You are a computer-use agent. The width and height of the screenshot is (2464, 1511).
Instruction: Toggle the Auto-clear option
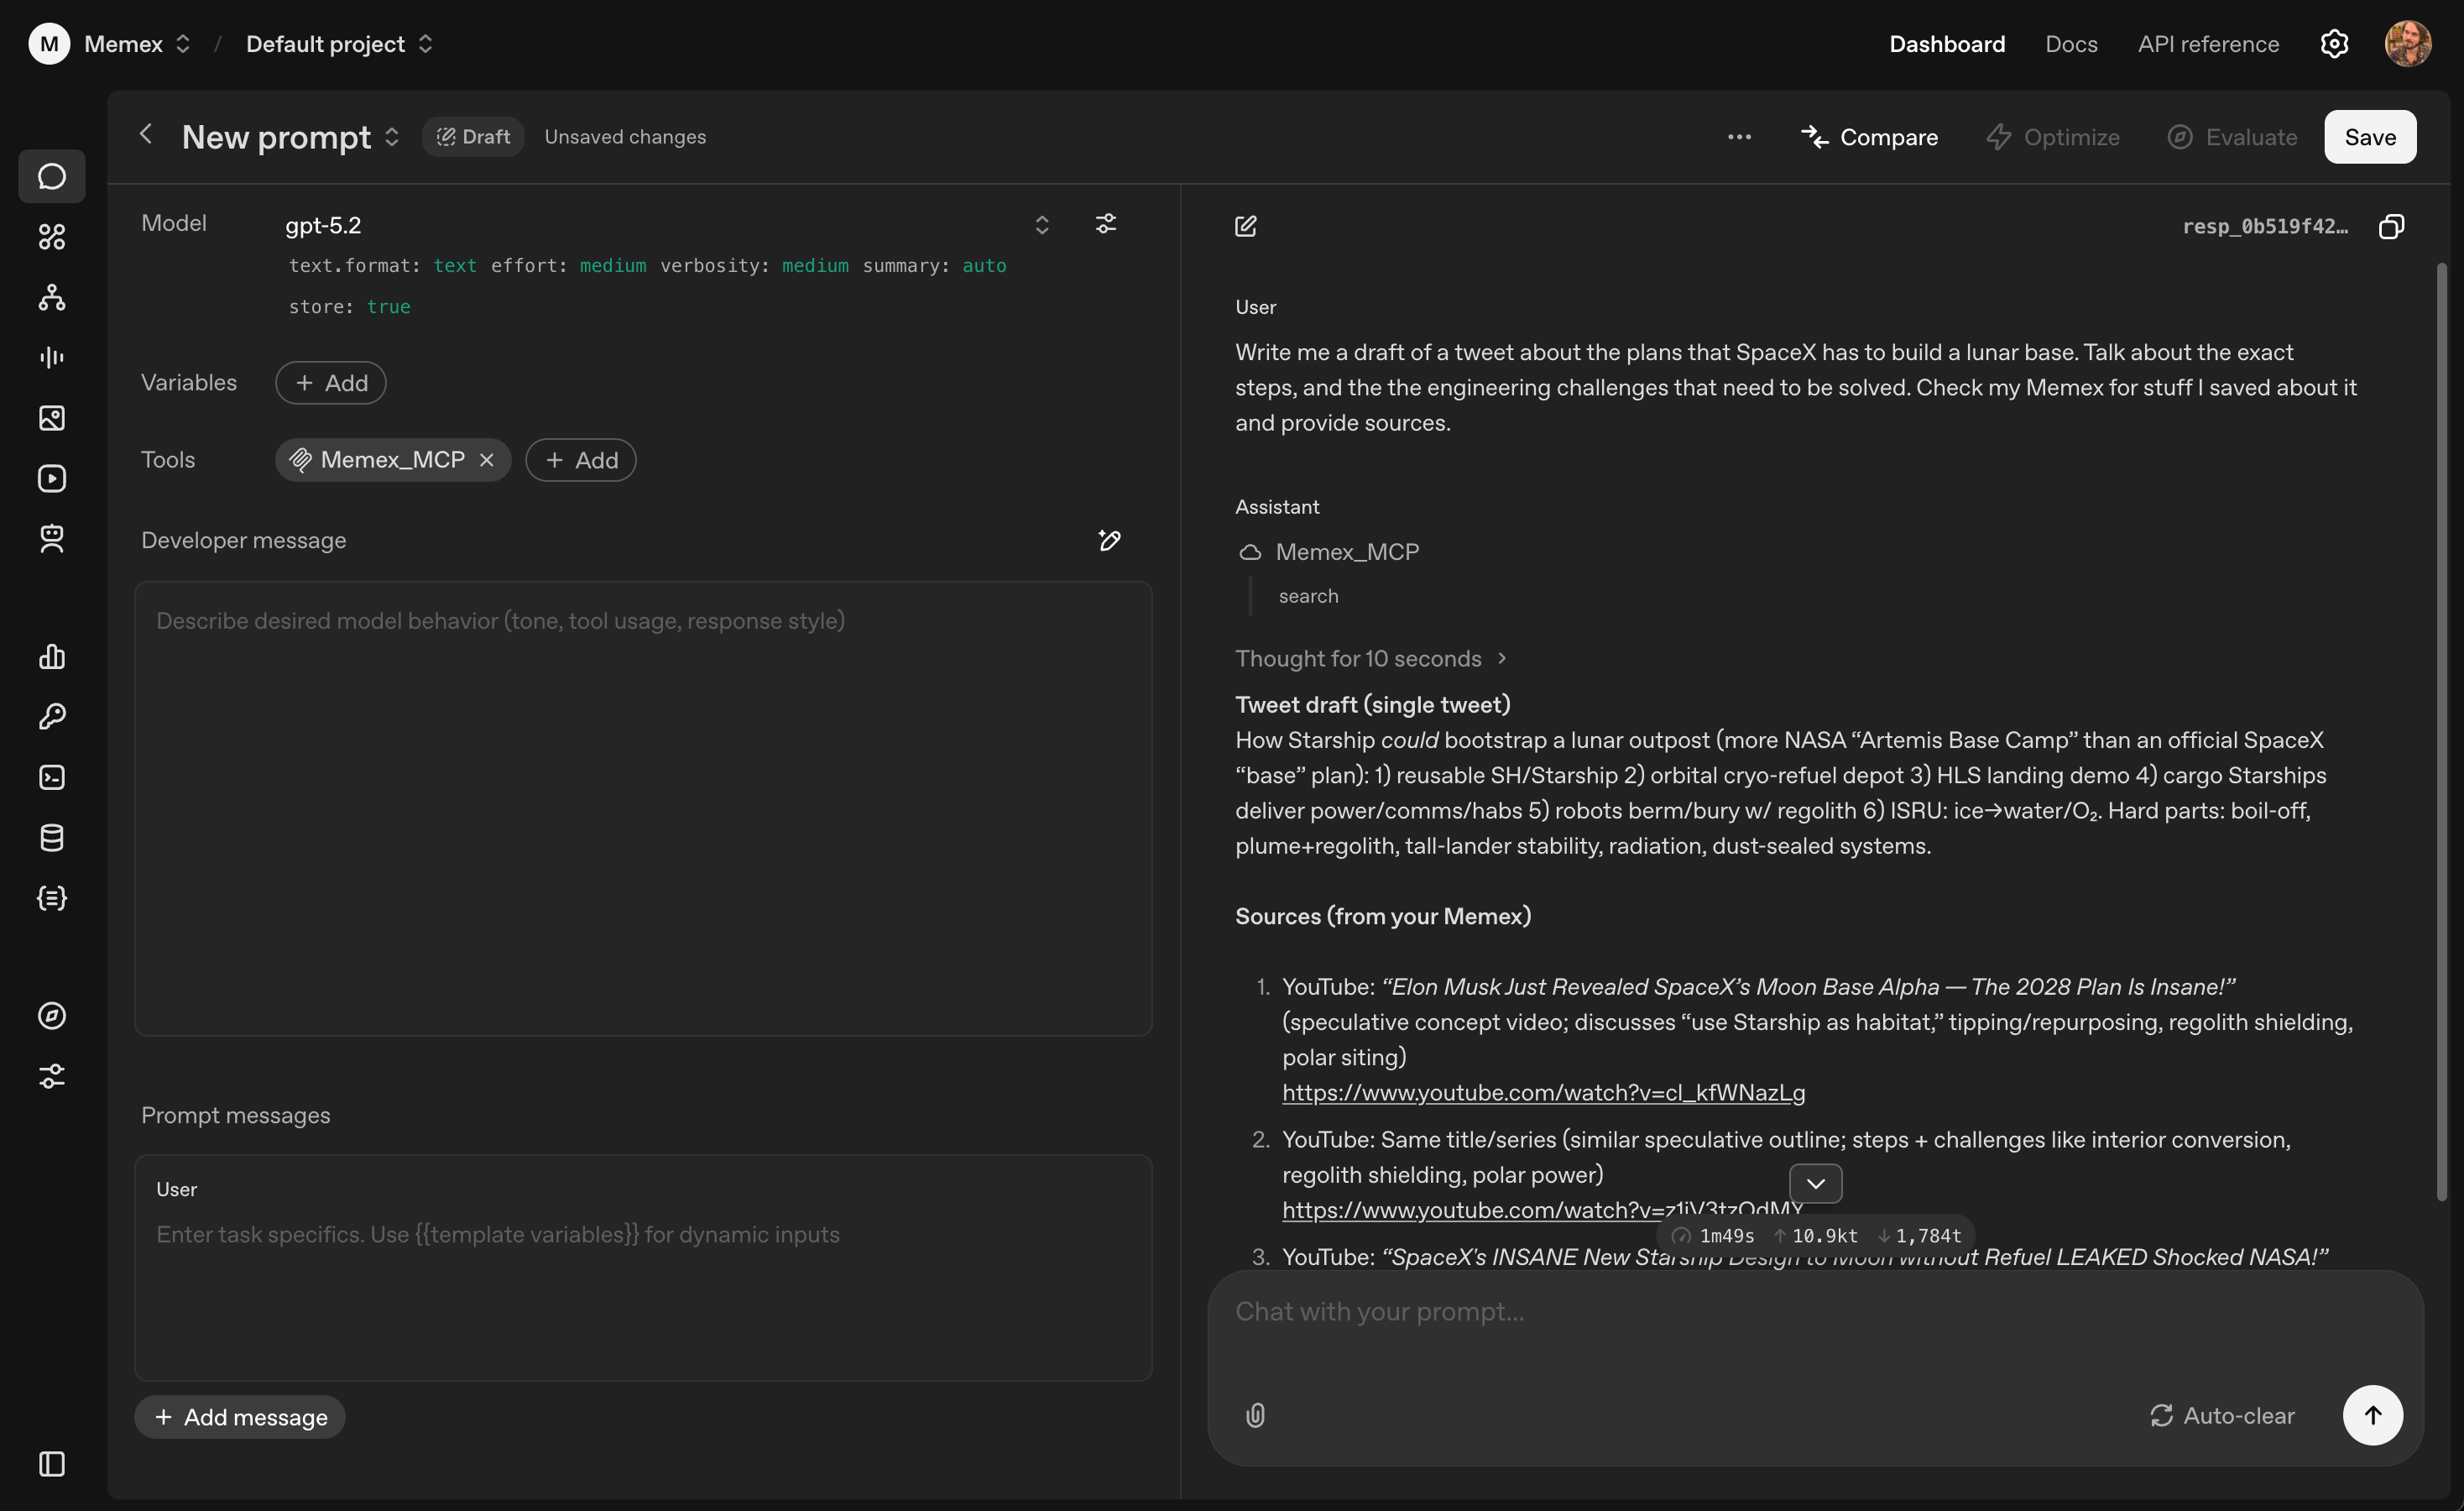click(x=2222, y=1416)
